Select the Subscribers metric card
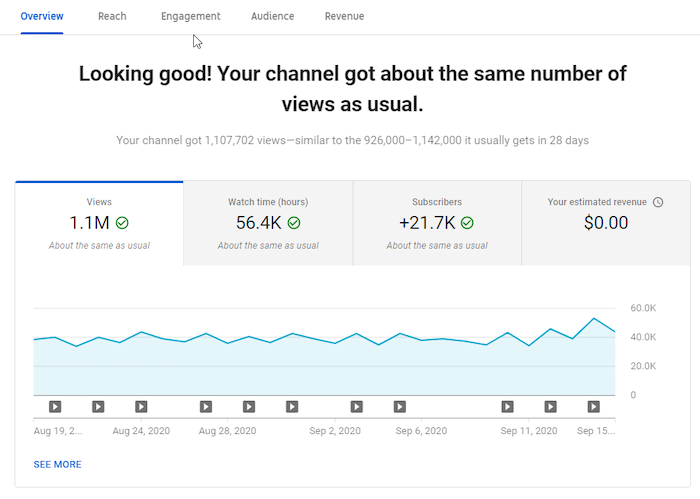700x499 pixels. pos(437,223)
